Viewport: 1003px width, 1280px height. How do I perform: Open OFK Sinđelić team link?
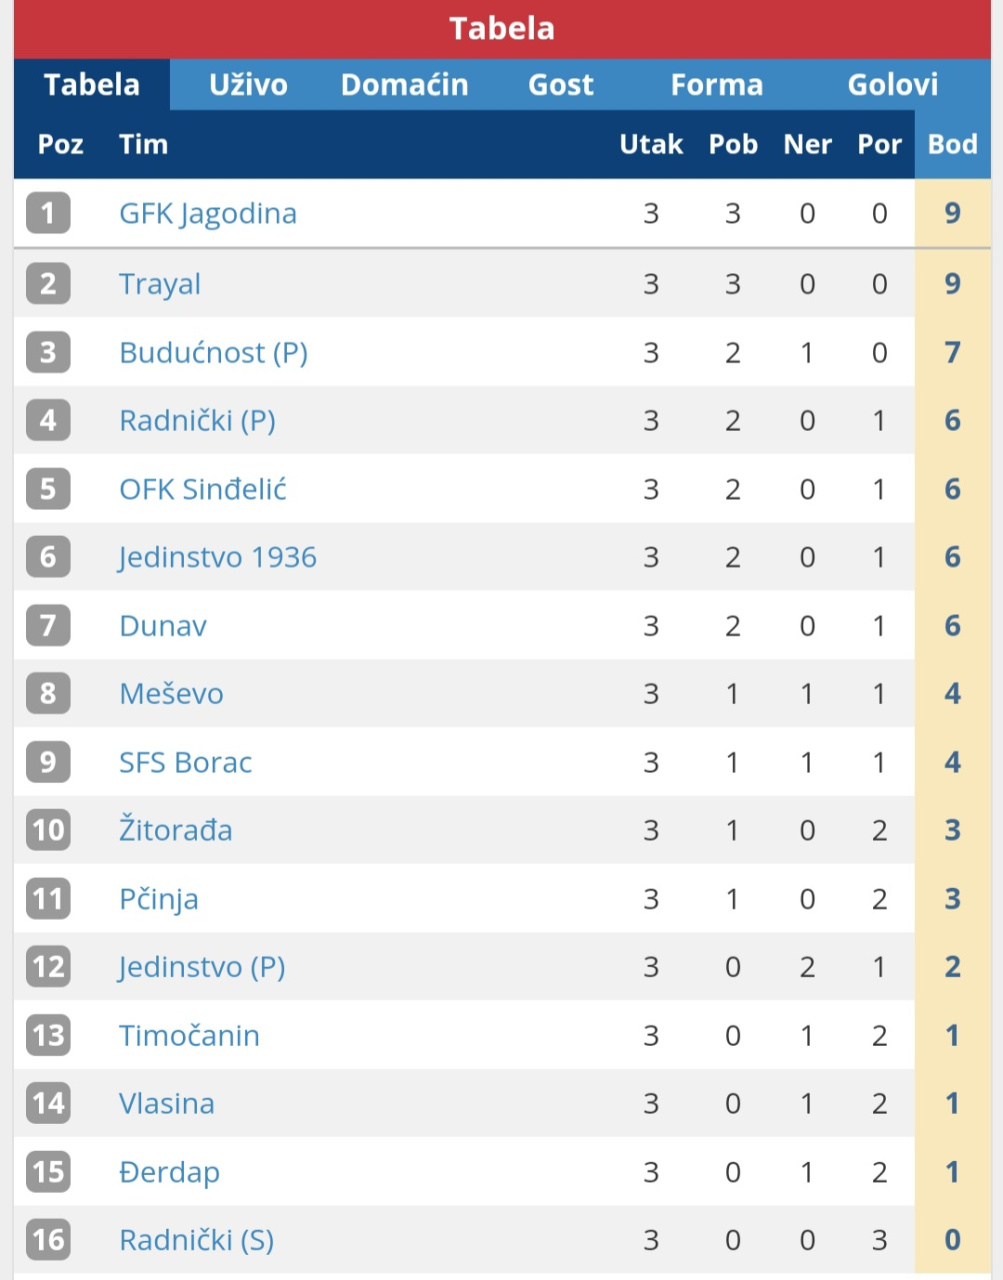click(203, 489)
